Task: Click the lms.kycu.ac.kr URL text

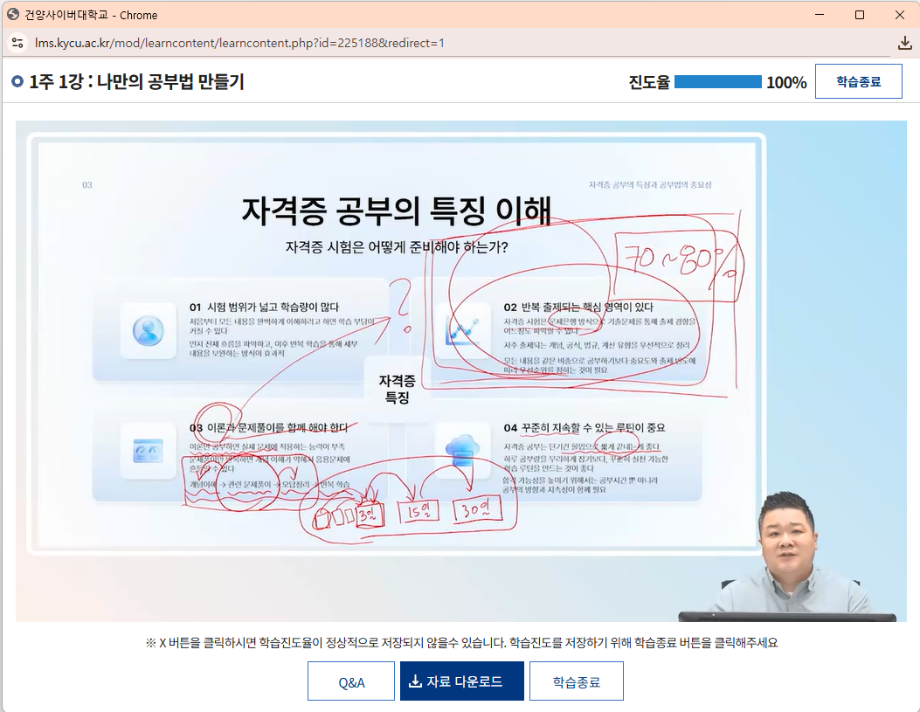Action: 239,43
